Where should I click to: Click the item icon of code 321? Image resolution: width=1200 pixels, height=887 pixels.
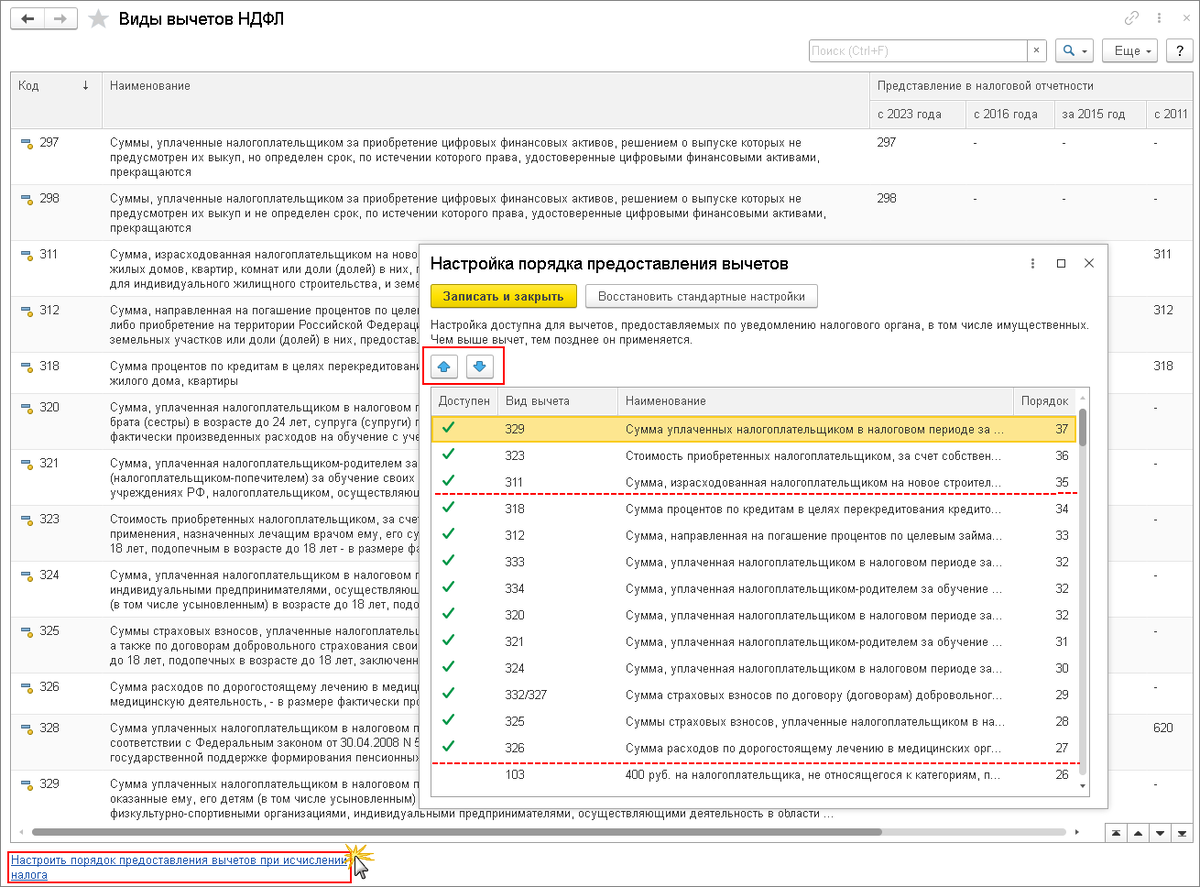click(27, 465)
